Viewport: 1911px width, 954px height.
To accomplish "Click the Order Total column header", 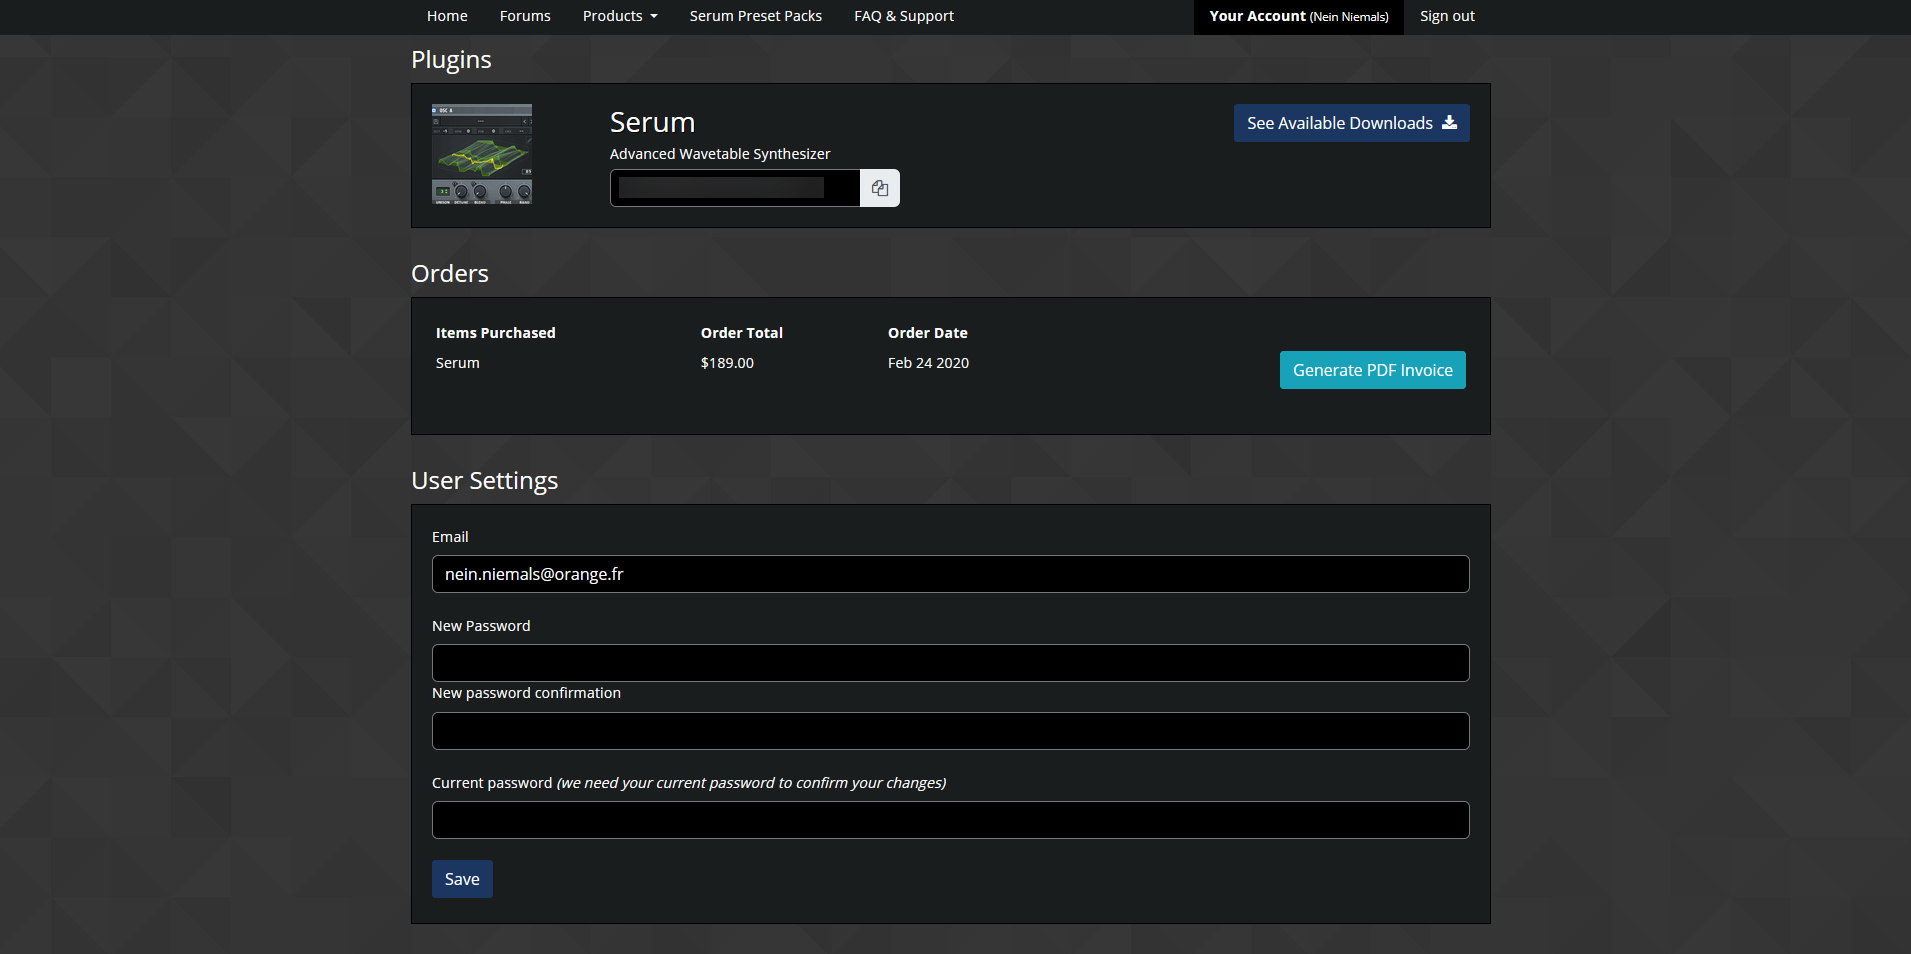I will pos(742,333).
